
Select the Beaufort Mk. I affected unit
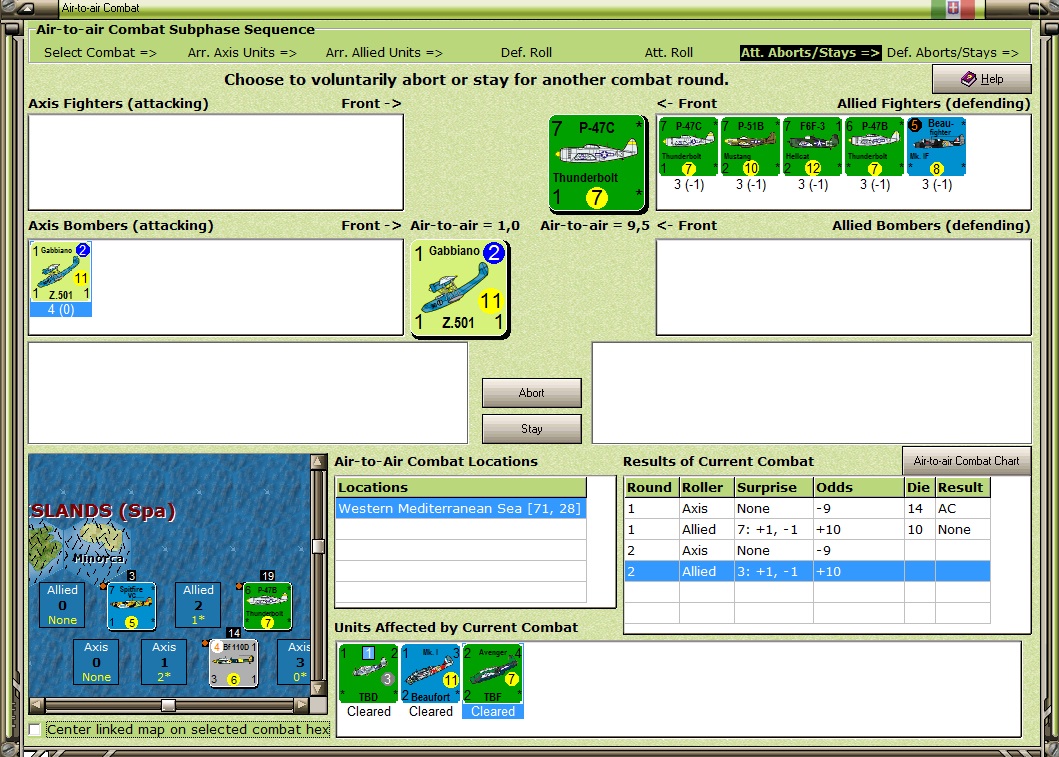click(430, 673)
